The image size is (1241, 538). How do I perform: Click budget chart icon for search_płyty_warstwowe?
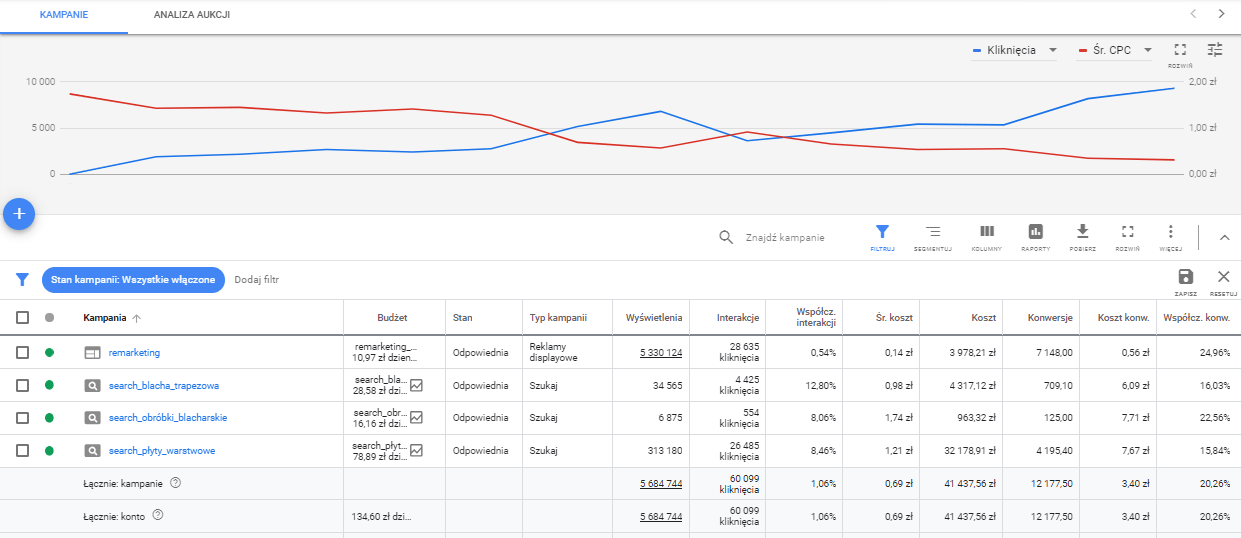click(416, 451)
